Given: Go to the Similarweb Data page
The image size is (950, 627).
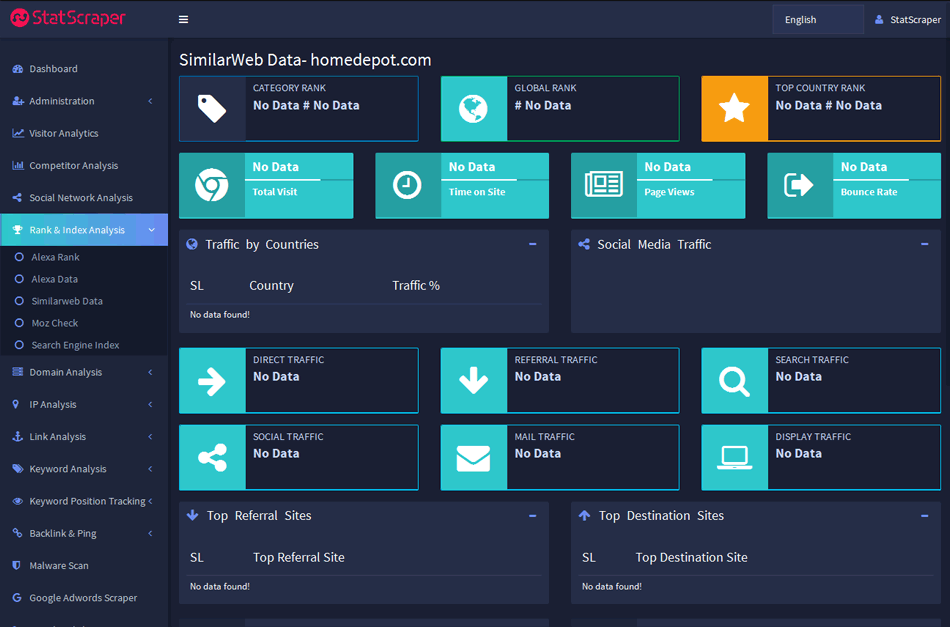Looking at the screenshot, I should click(x=67, y=301).
